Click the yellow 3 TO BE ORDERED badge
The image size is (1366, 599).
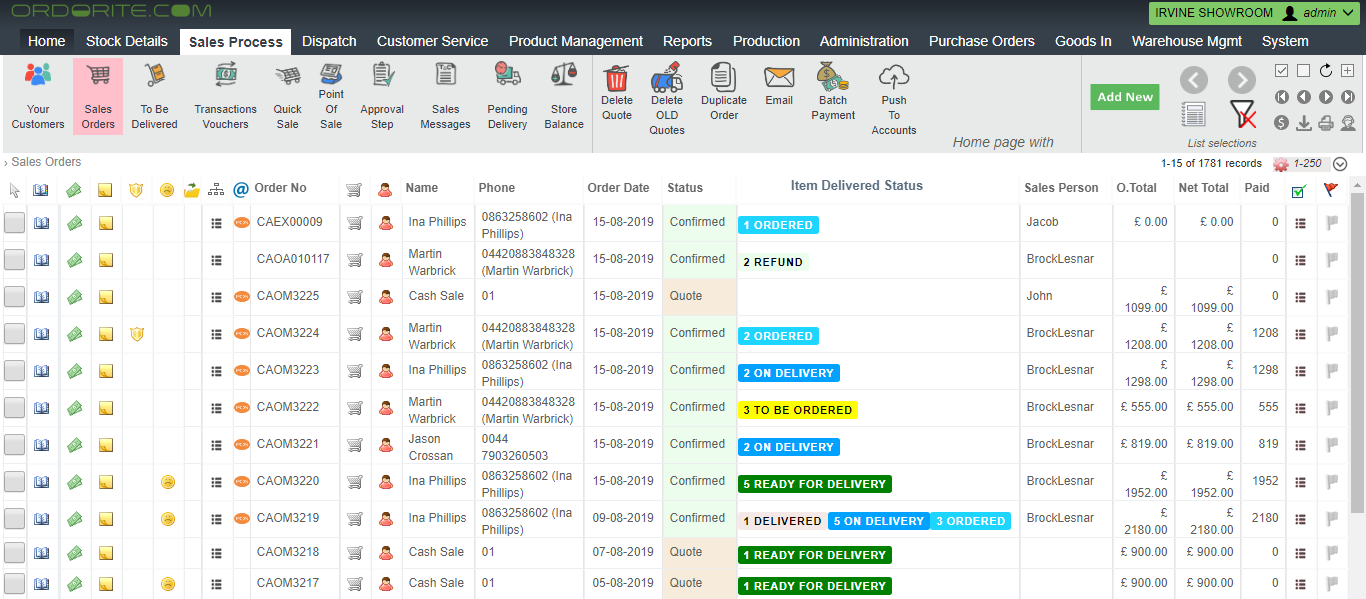point(797,410)
